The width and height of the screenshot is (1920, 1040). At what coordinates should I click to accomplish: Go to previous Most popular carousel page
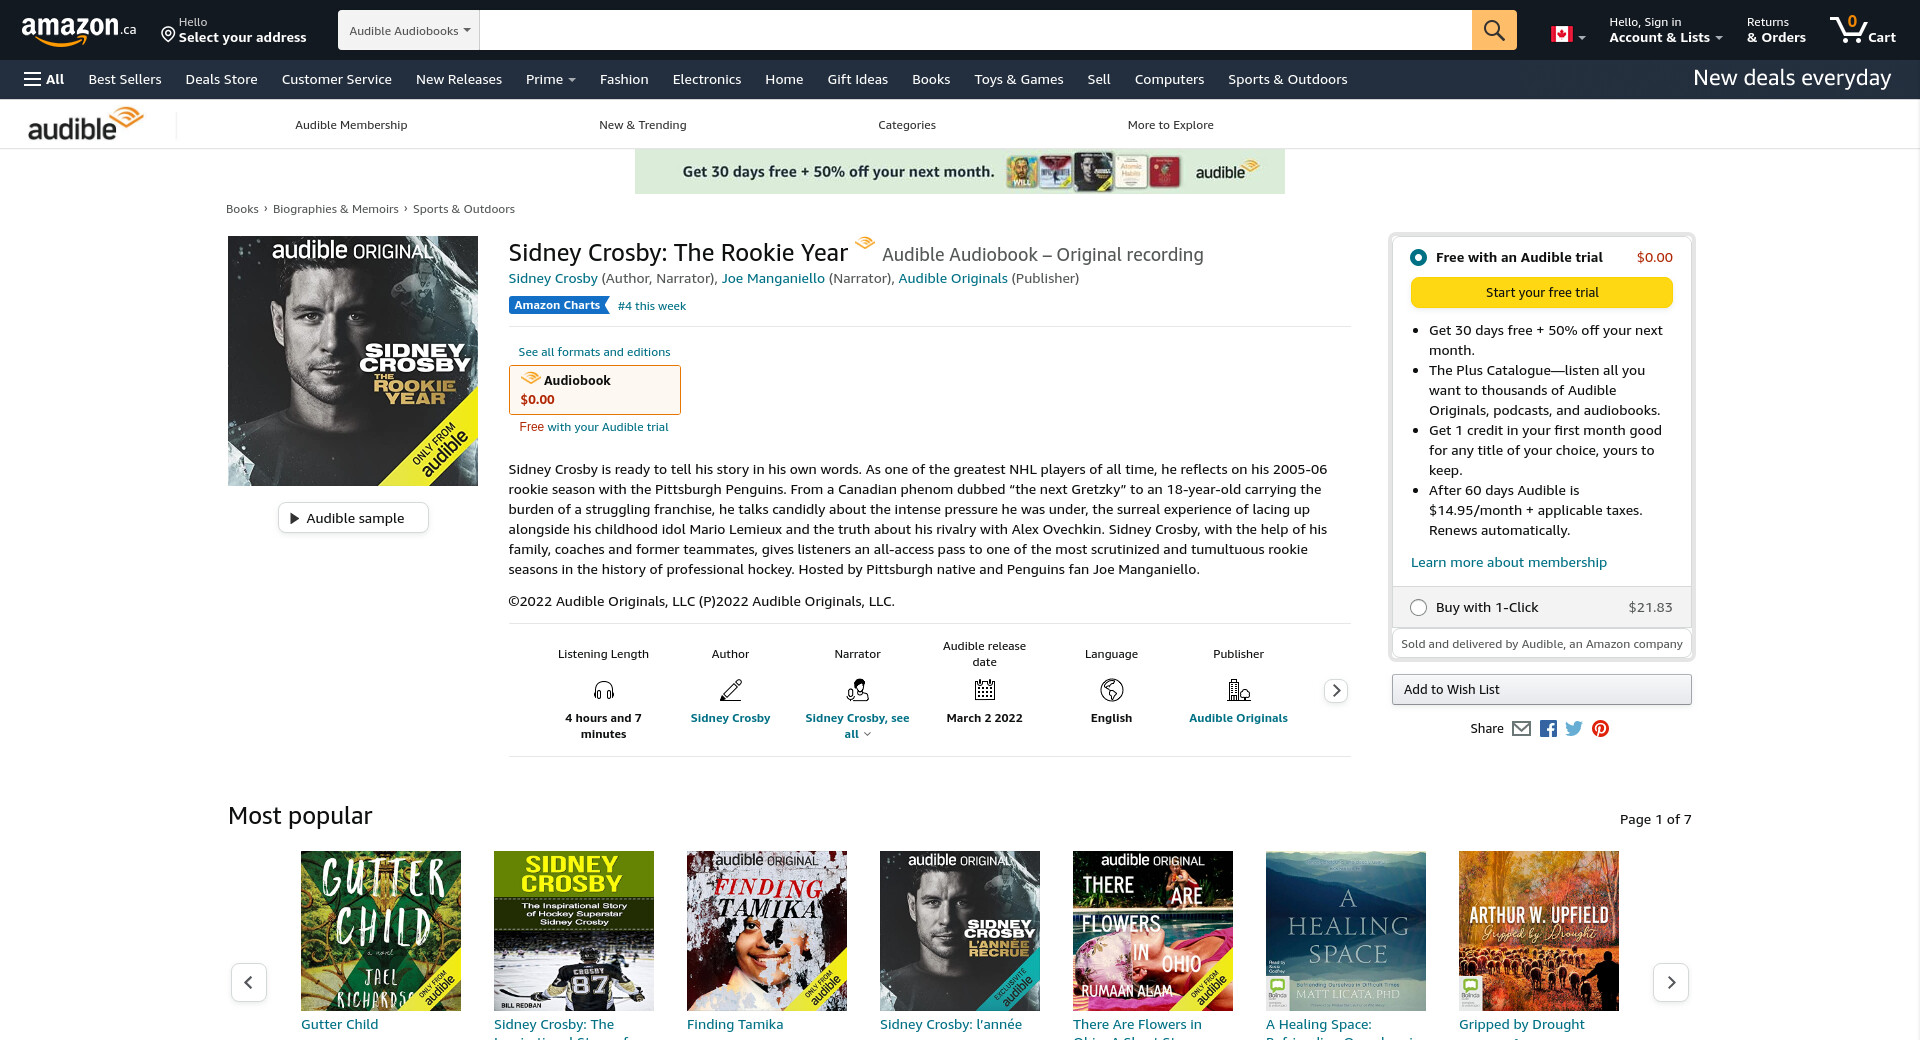249,982
